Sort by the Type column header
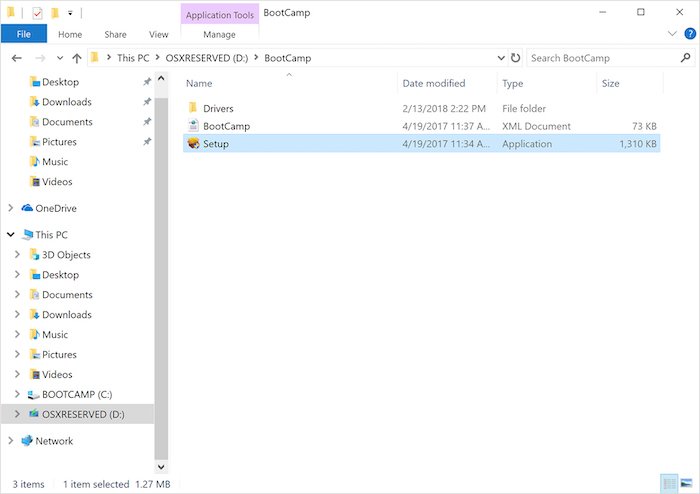 coord(512,83)
